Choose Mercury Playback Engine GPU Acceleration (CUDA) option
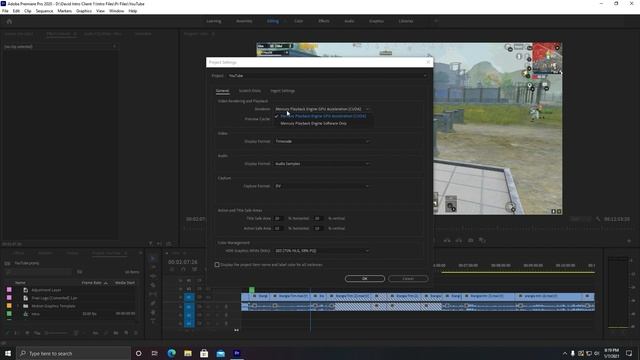 323,116
